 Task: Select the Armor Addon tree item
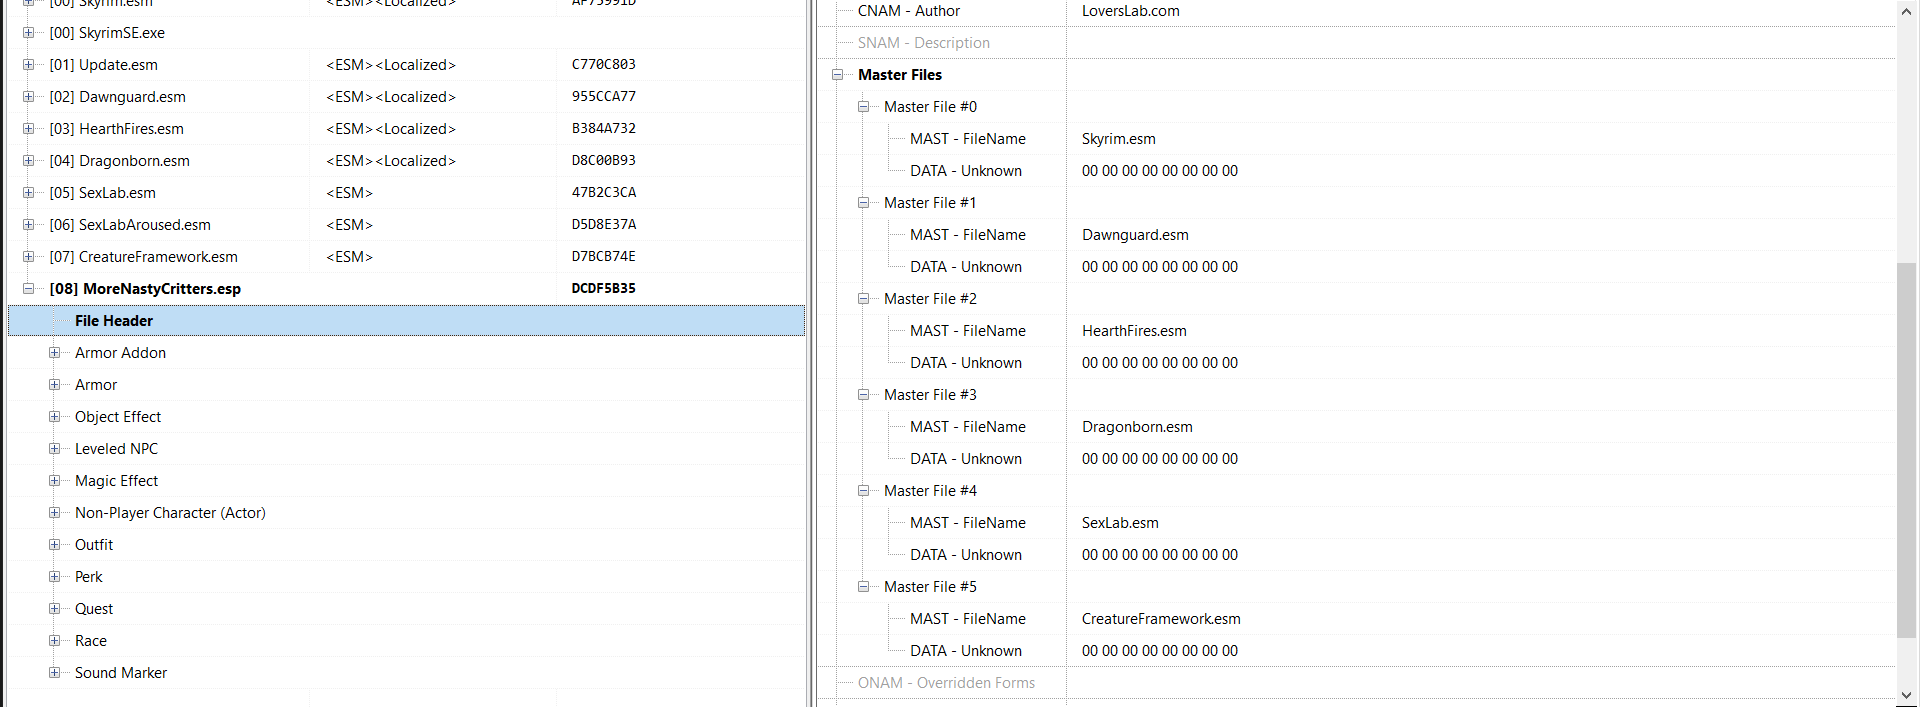click(x=120, y=353)
